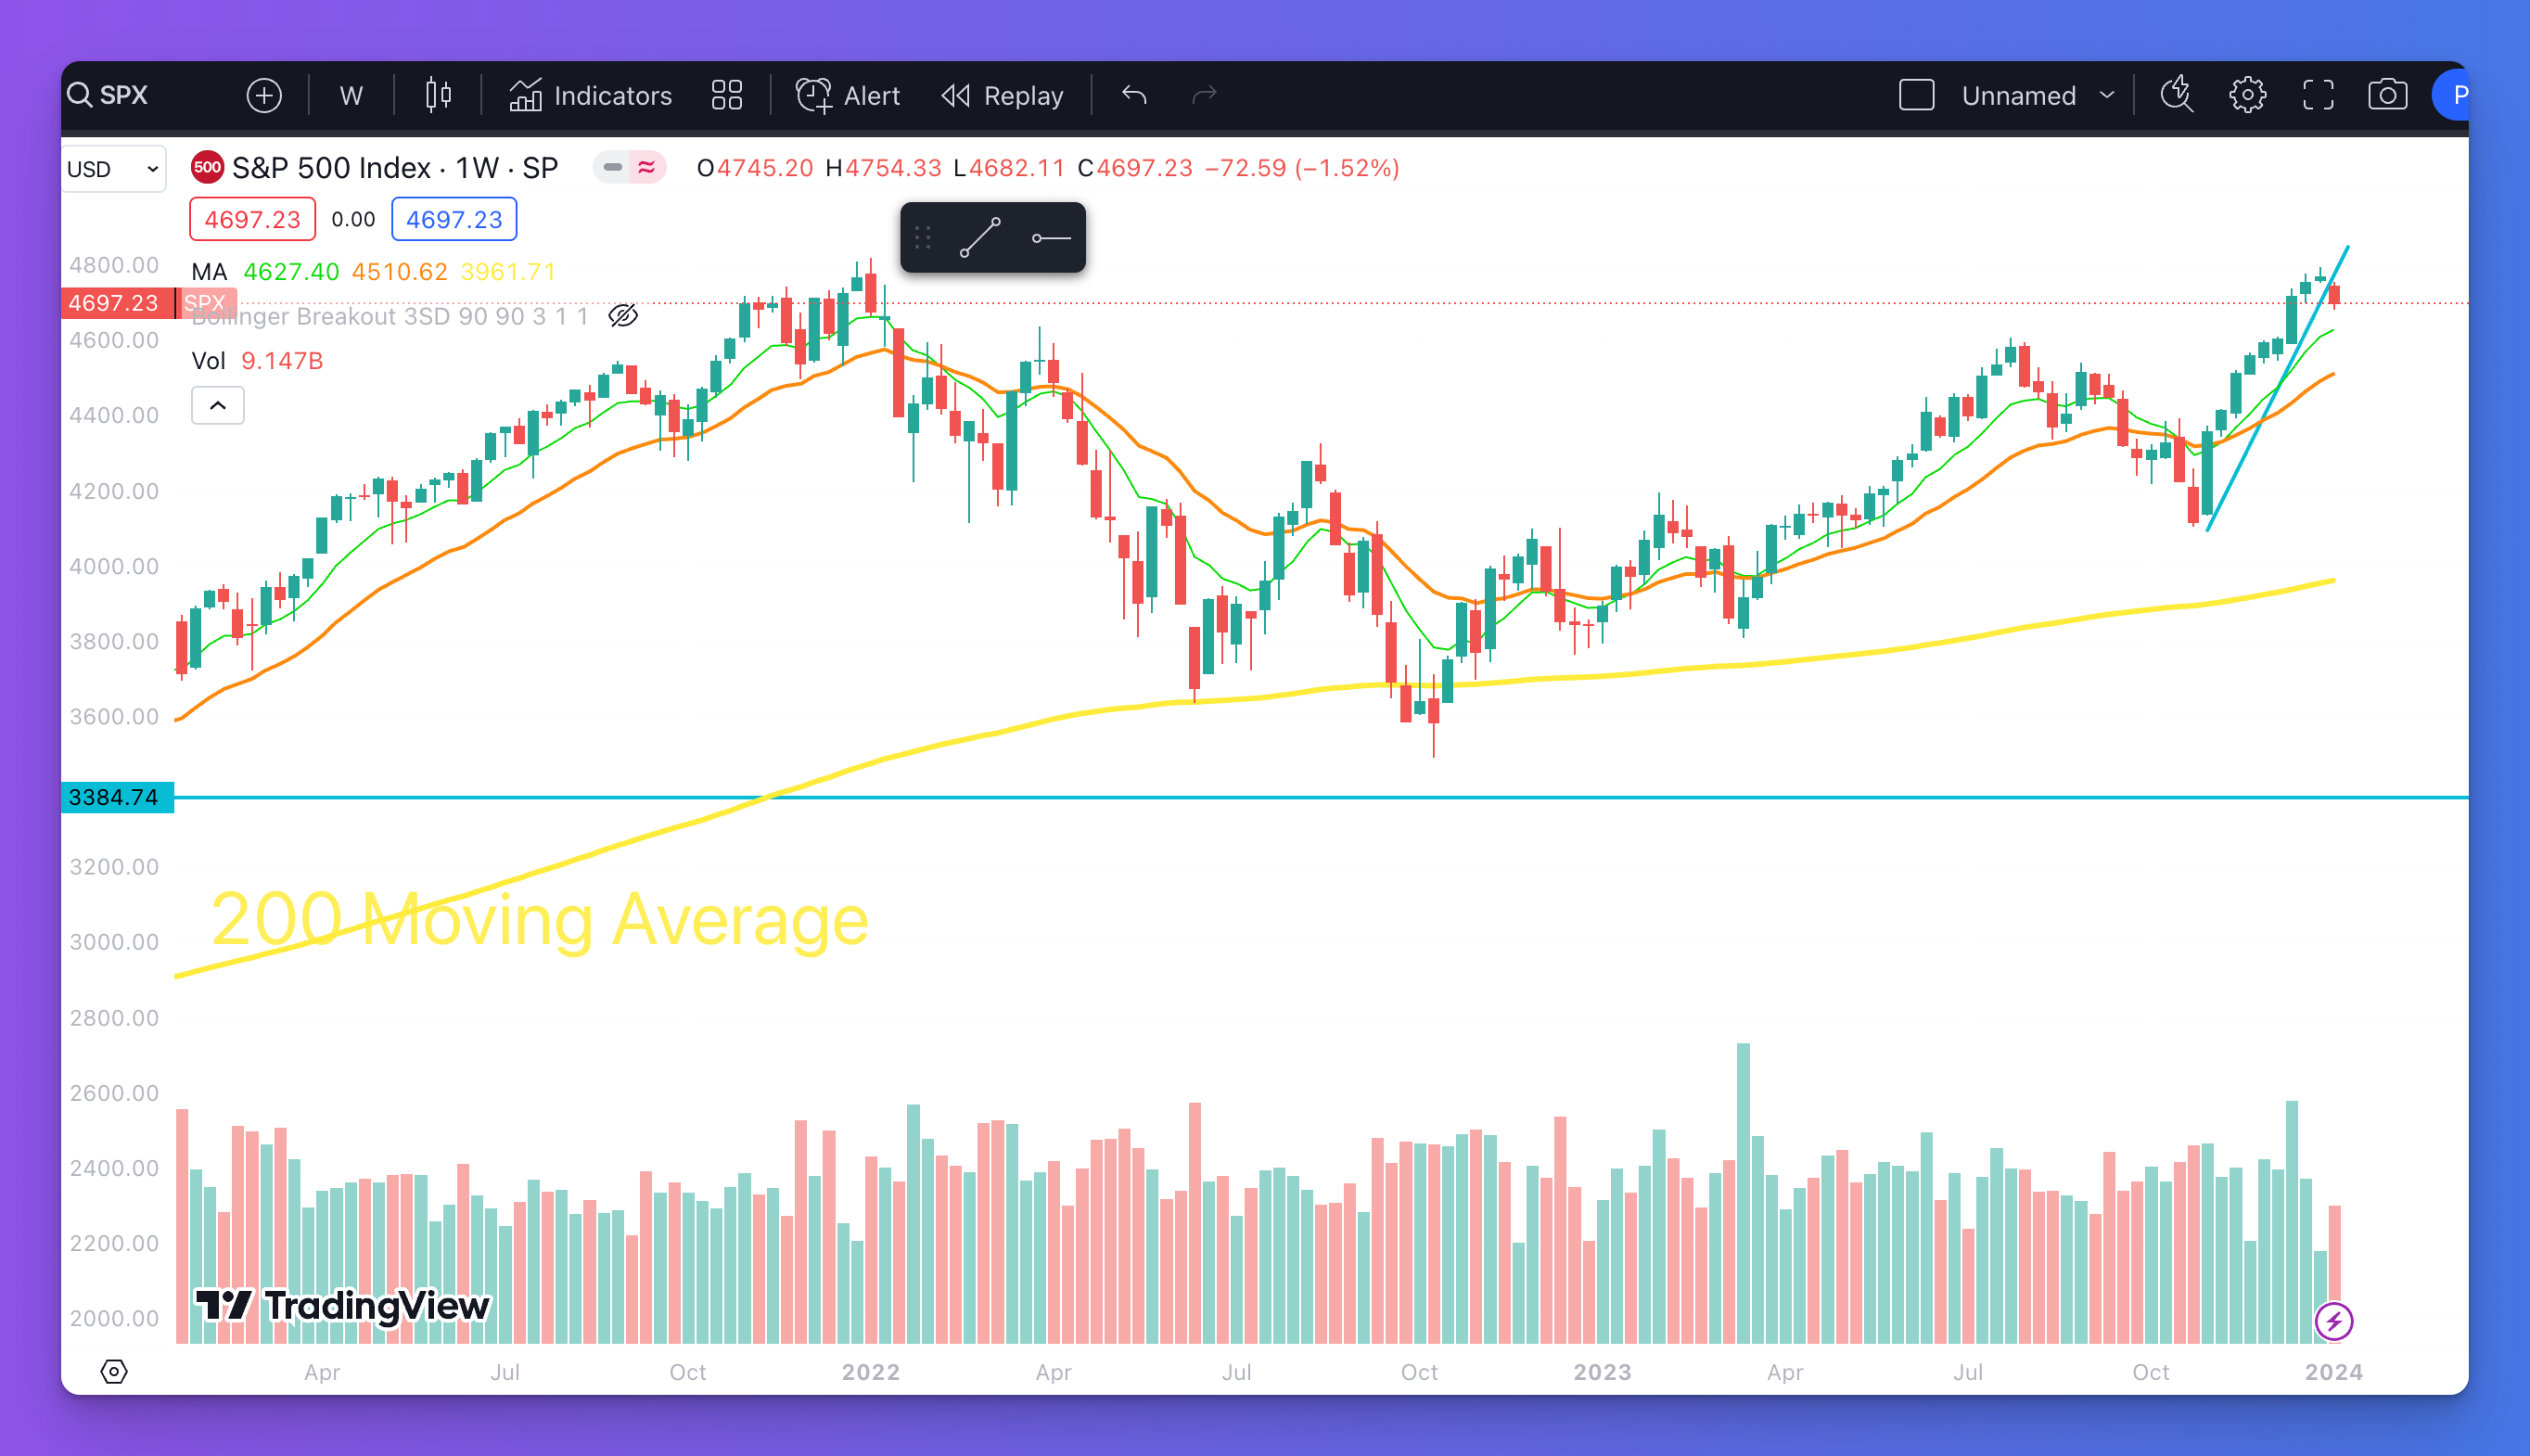Enter fullscreen mode icon
Viewport: 2530px width, 1456px height.
(x=2318, y=96)
